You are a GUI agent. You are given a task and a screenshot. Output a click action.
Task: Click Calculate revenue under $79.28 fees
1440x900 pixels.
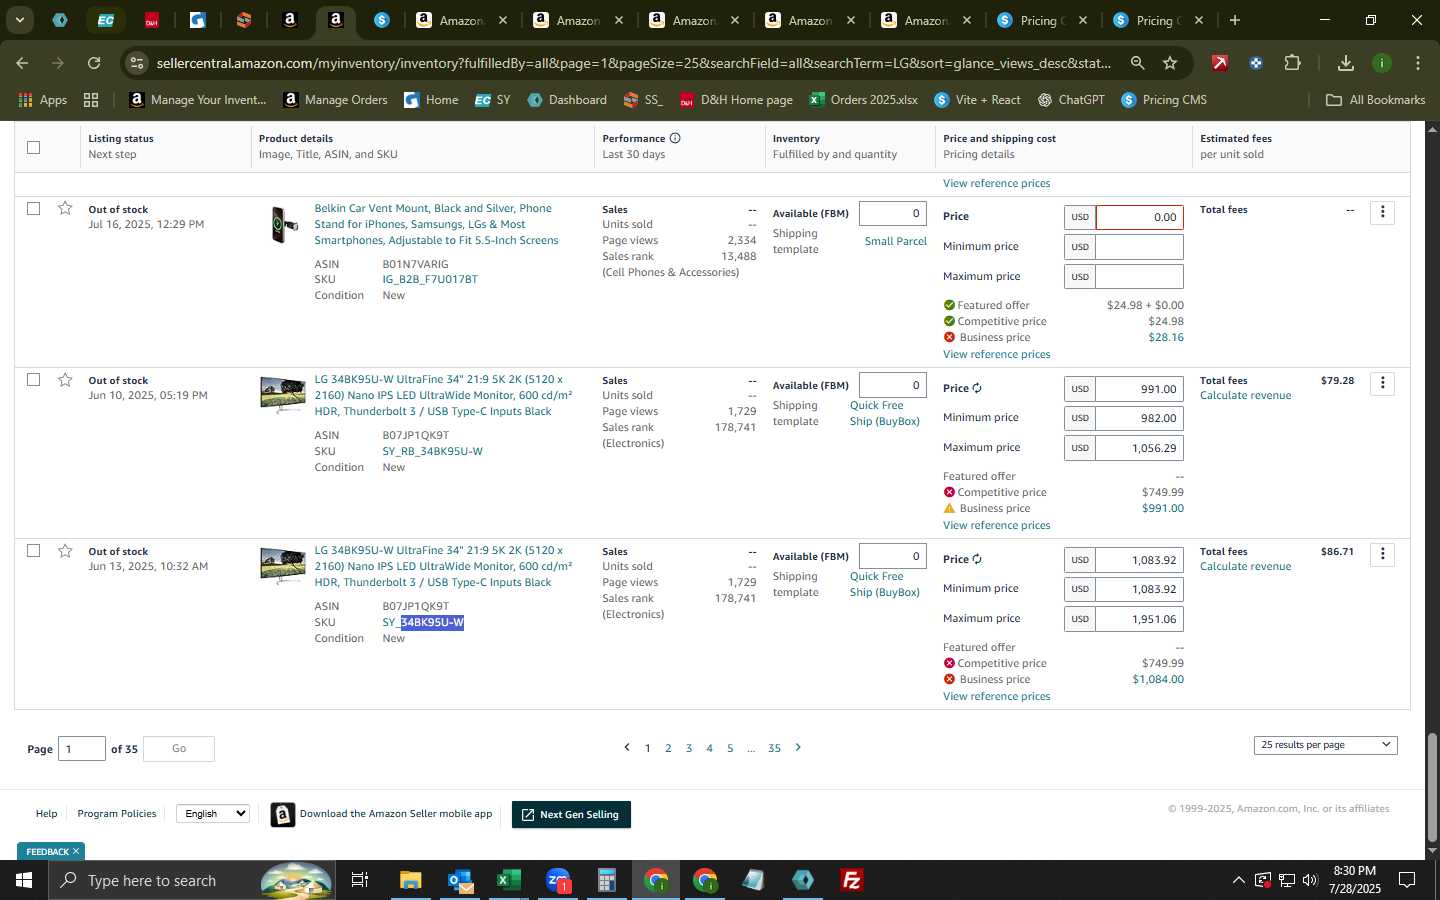click(1245, 395)
